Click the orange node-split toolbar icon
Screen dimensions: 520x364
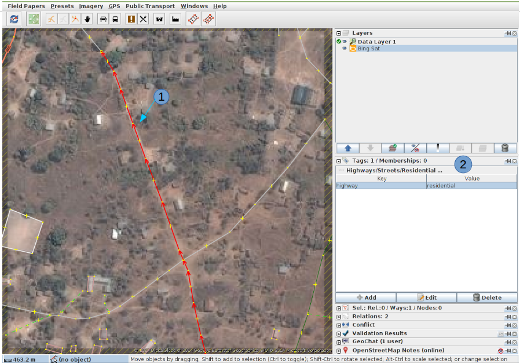pos(75,19)
